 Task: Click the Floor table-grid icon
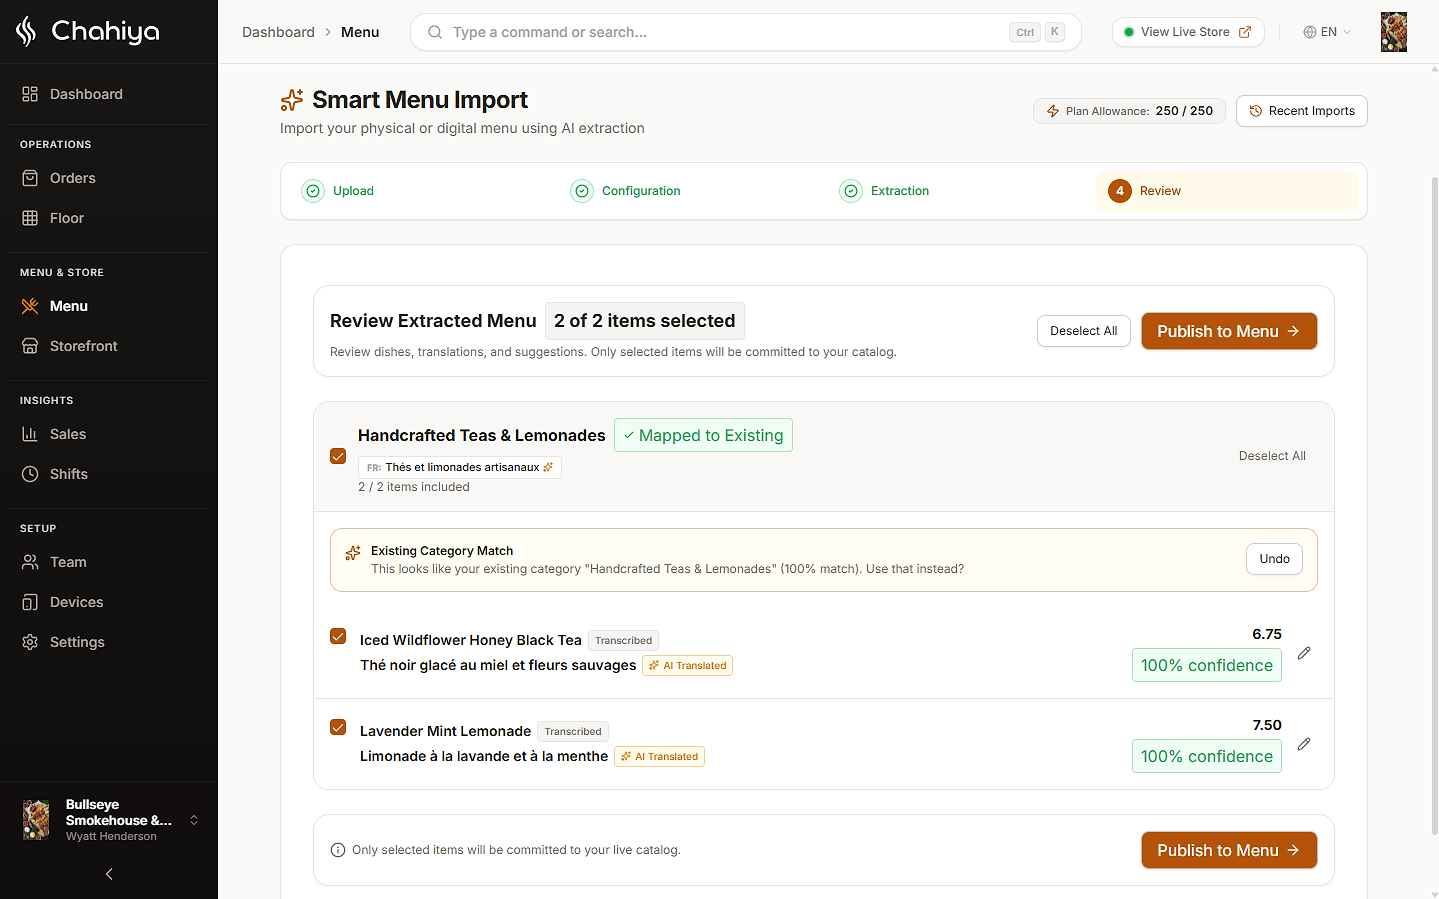30,218
